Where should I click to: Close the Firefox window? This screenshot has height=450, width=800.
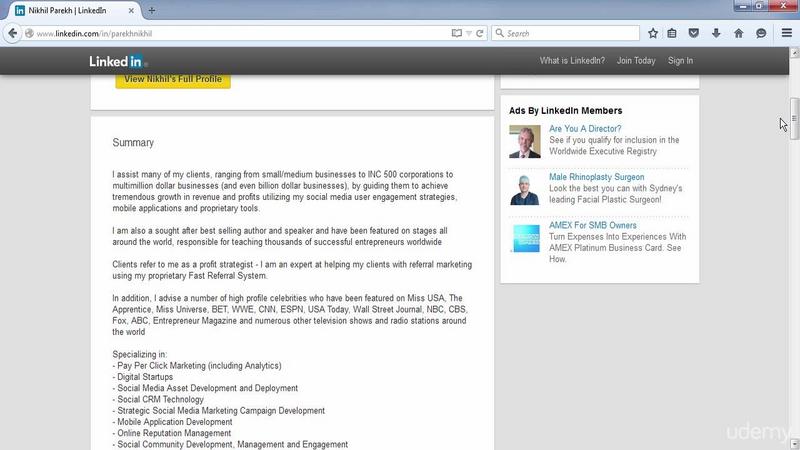pos(783,6)
